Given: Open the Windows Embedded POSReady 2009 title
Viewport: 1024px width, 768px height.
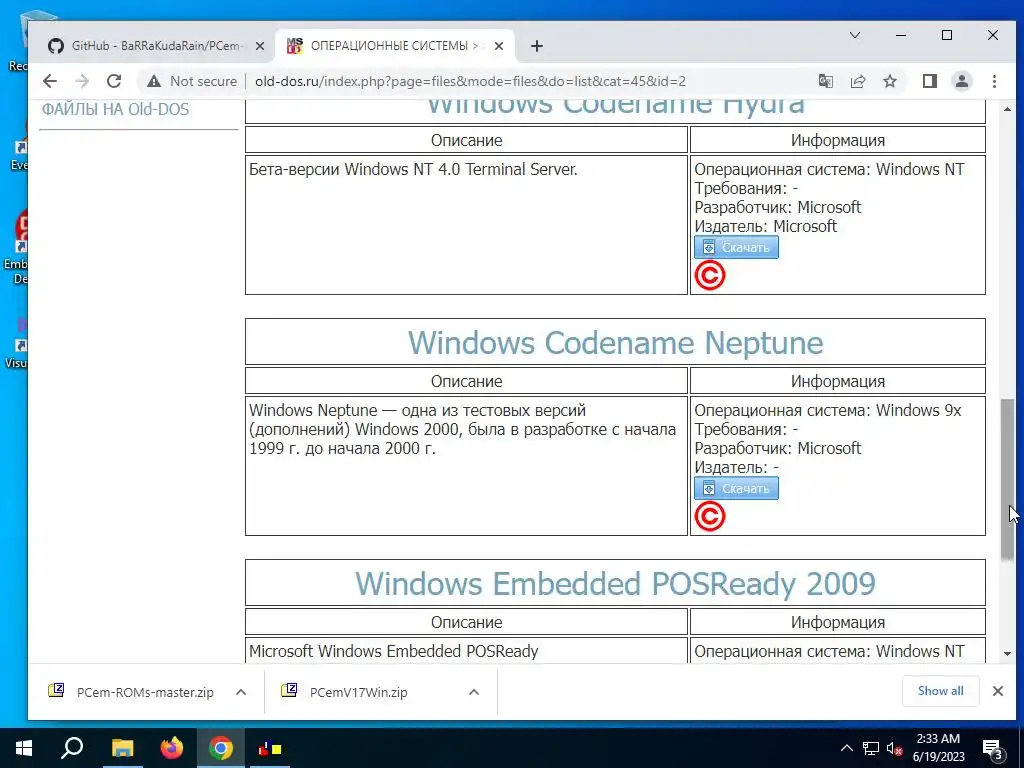Looking at the screenshot, I should [x=615, y=584].
